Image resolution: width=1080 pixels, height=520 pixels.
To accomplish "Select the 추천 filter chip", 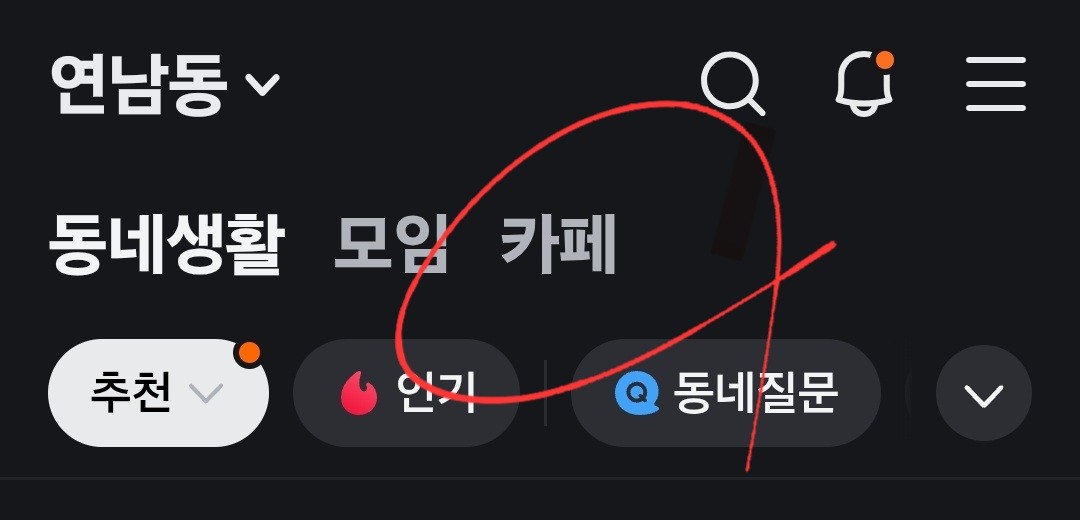I will tap(158, 393).
